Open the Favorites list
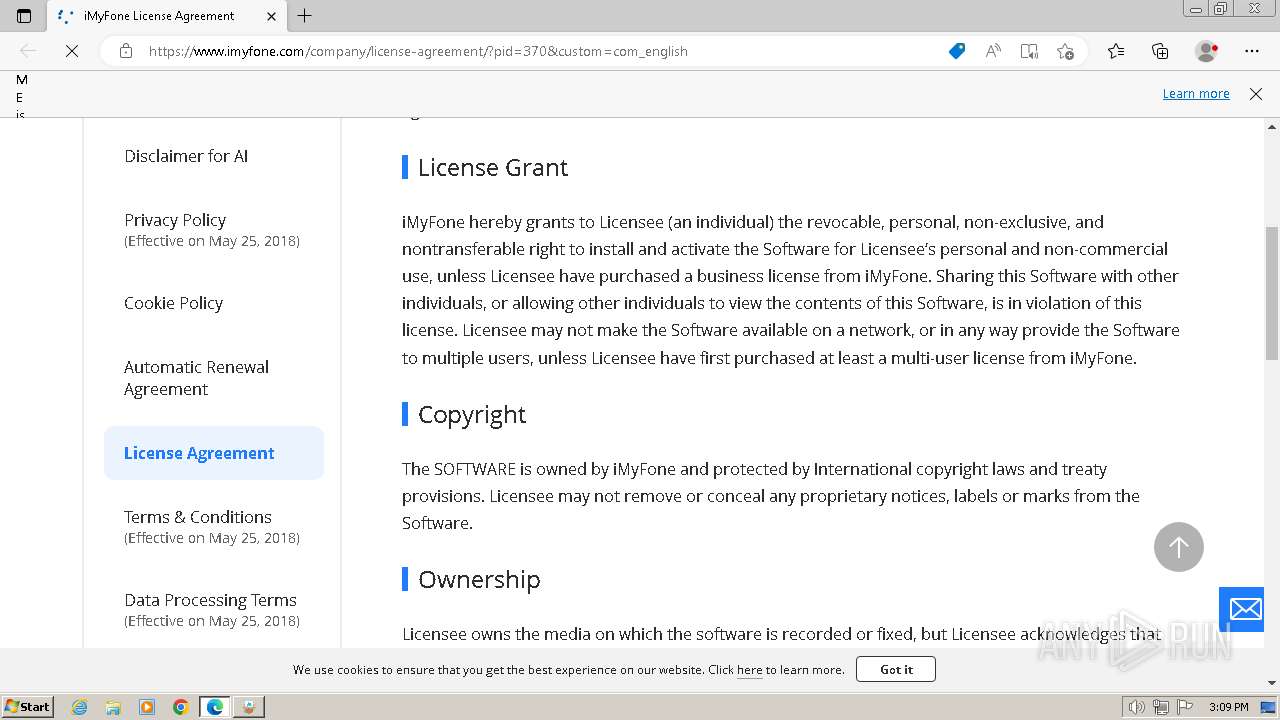This screenshot has height=720, width=1280. coord(1116,51)
